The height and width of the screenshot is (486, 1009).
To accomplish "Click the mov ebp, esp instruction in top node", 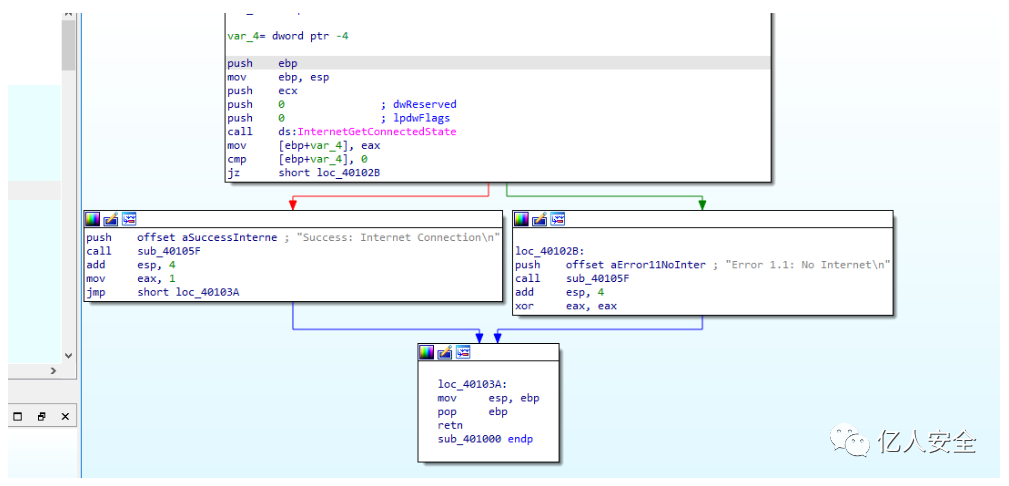I will coord(278,77).
